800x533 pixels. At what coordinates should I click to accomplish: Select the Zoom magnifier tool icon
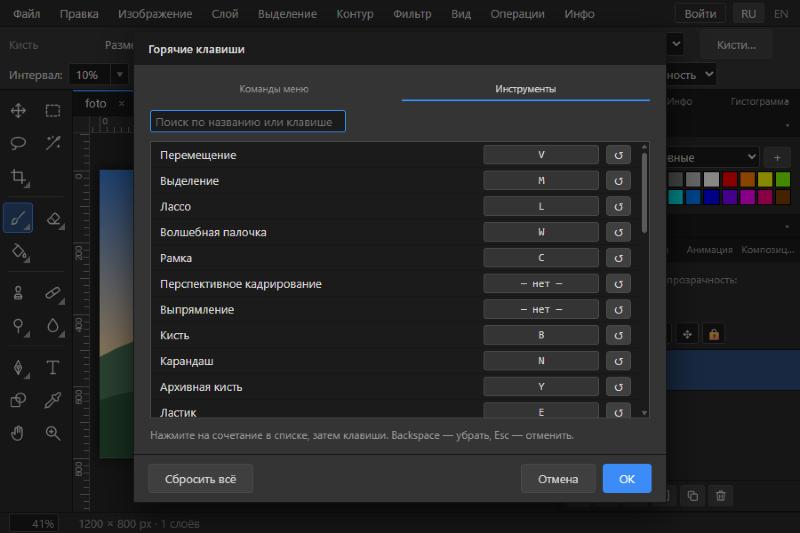(53, 433)
